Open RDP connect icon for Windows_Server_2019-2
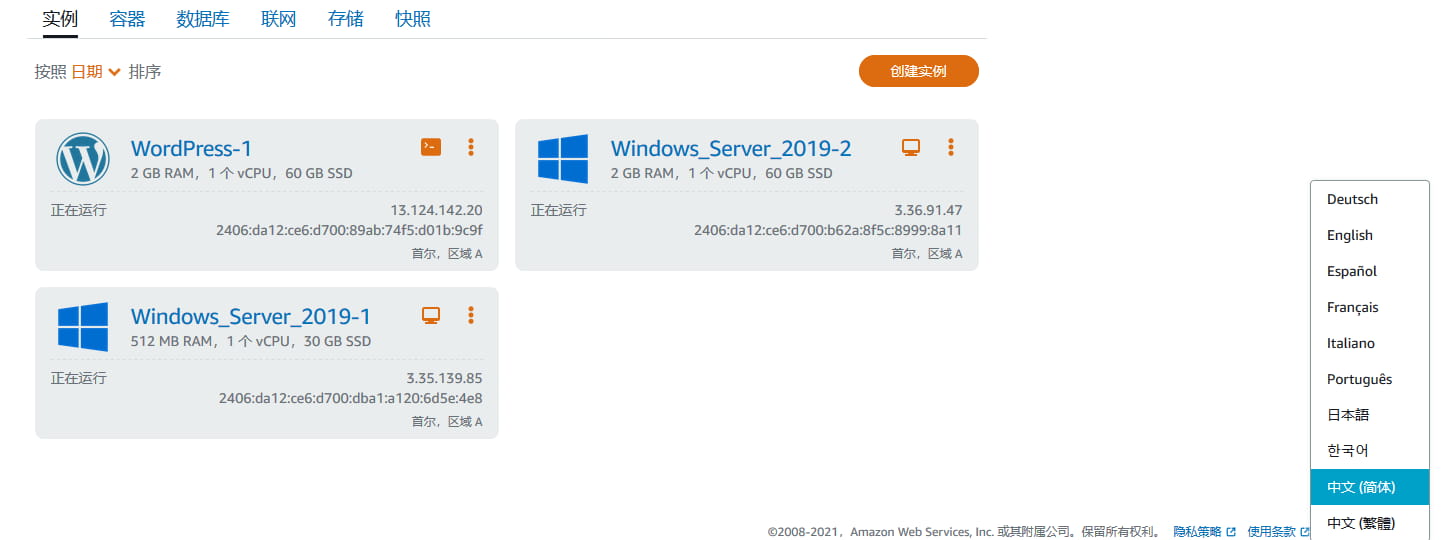This screenshot has width=1447, height=540. click(x=910, y=147)
